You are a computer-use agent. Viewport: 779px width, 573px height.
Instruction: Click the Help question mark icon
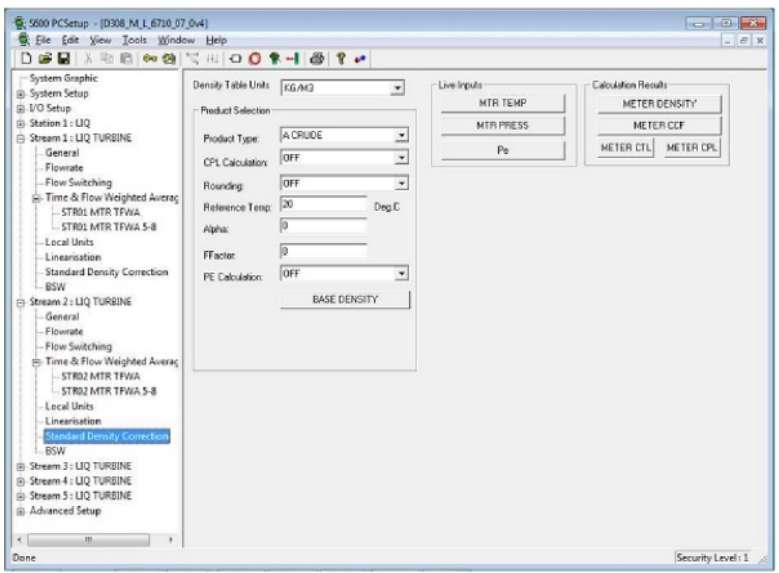341,59
